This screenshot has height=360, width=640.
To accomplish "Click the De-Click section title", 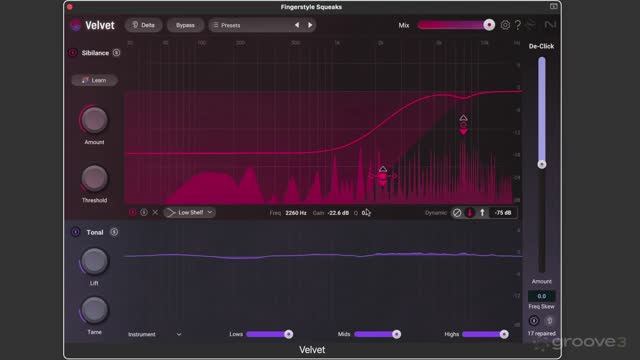I will click(541, 46).
